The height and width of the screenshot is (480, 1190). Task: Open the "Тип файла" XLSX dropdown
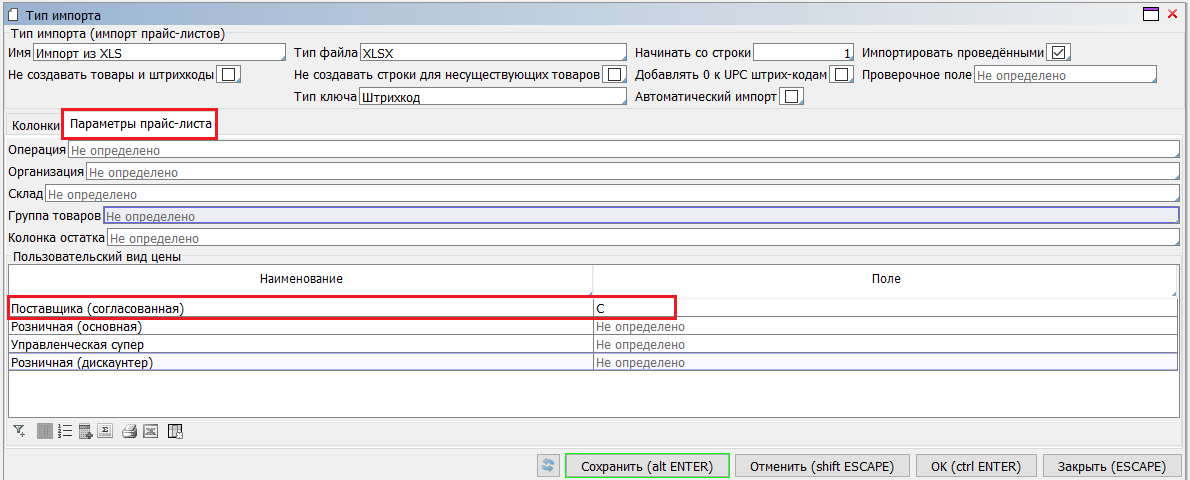point(491,53)
